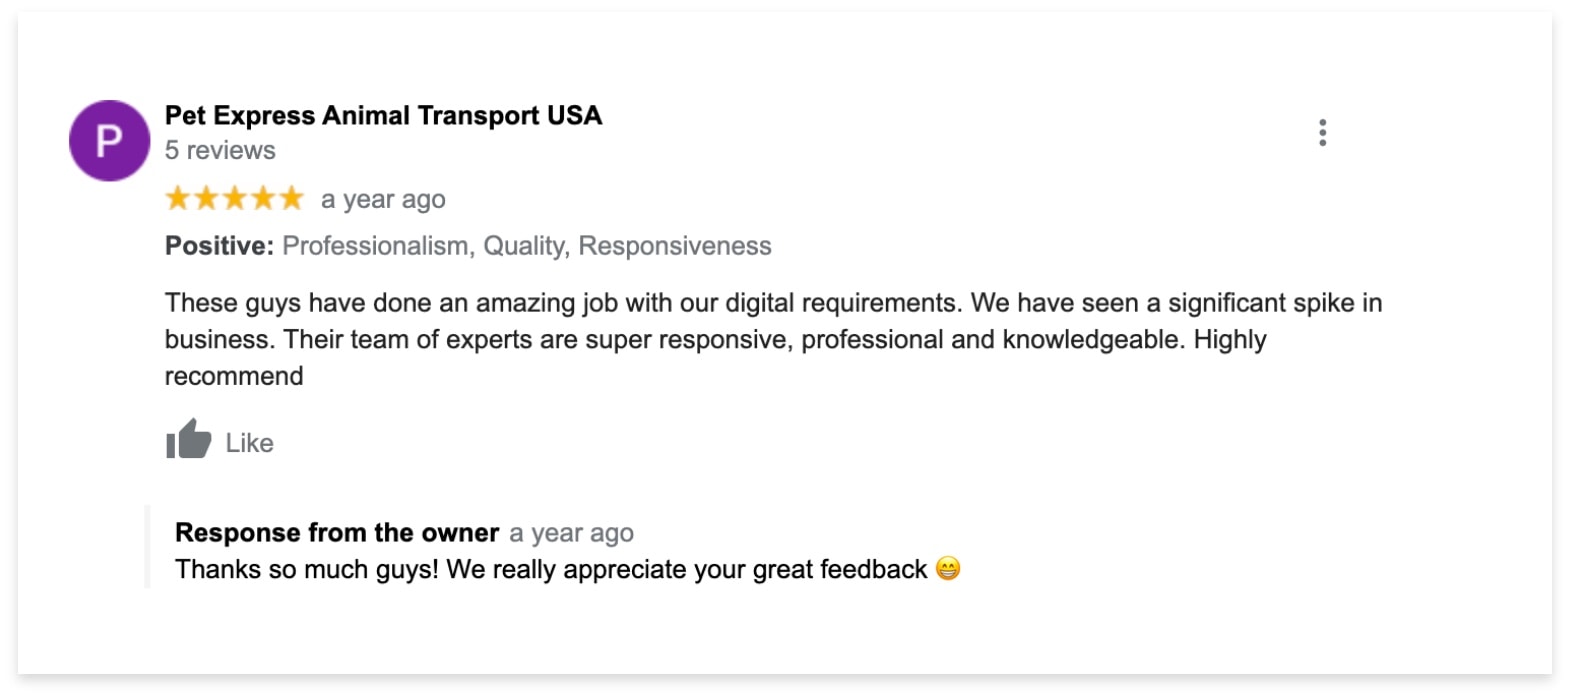Open Pet Express Animal Transport USA profile name
Viewport: 1570px width, 698px height.
[383, 116]
